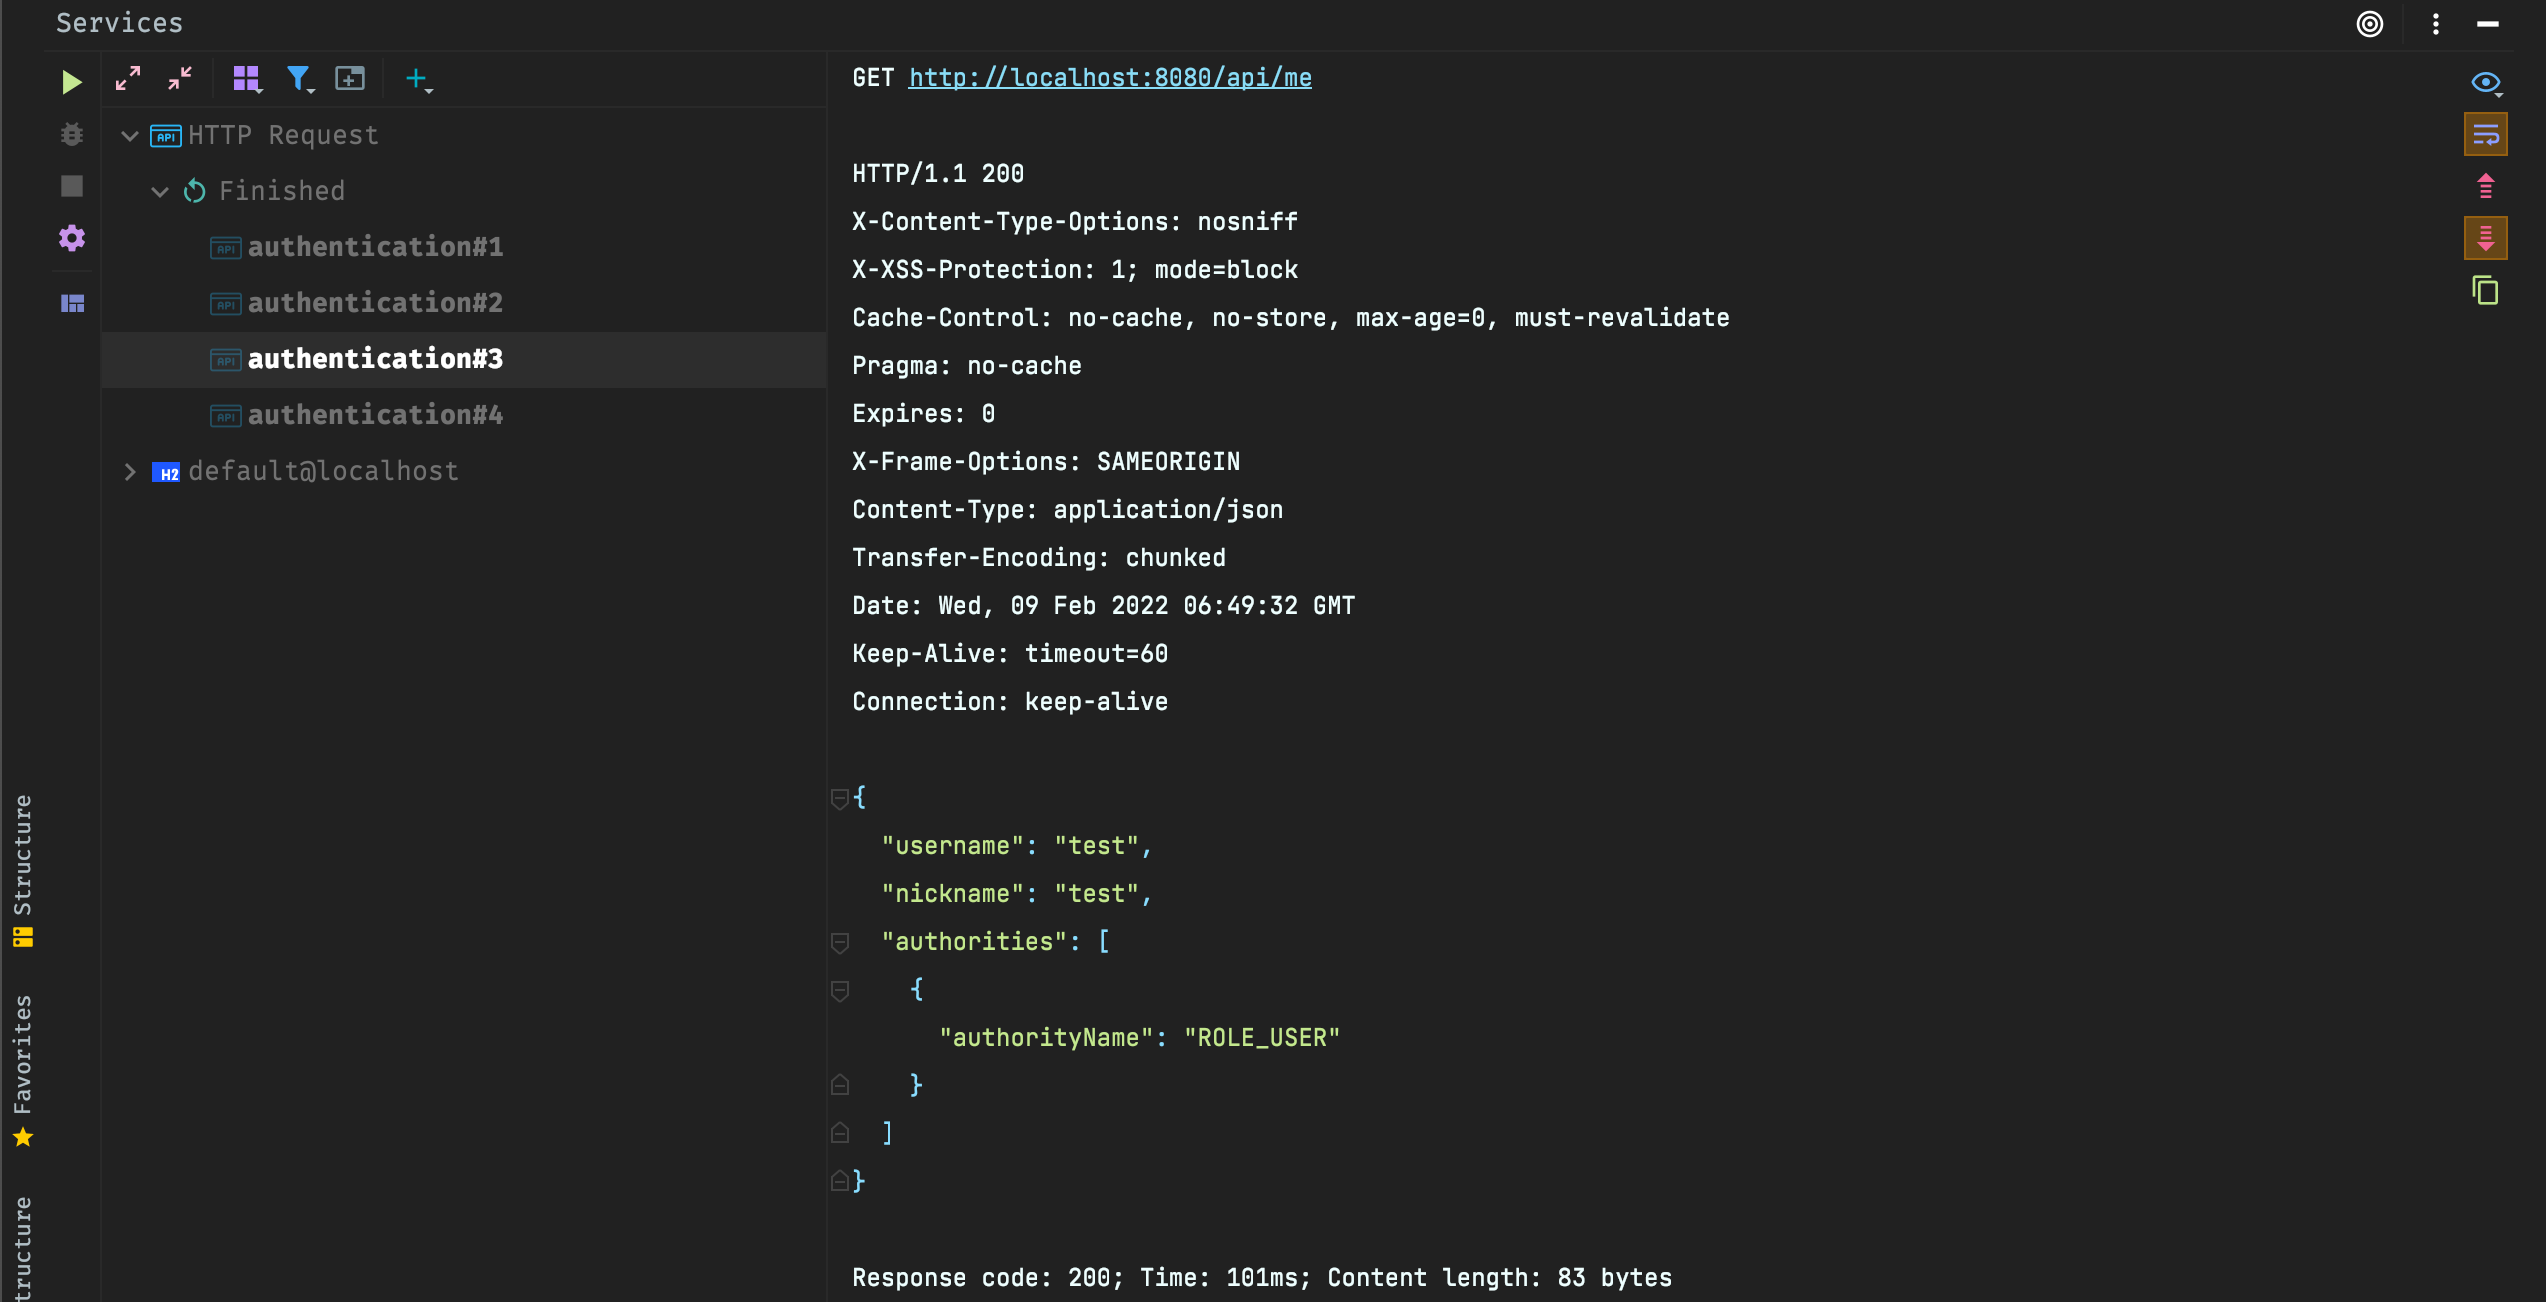This screenshot has height=1302, width=2546.
Task: Copy response using clipboard icon
Action: coord(2485,291)
